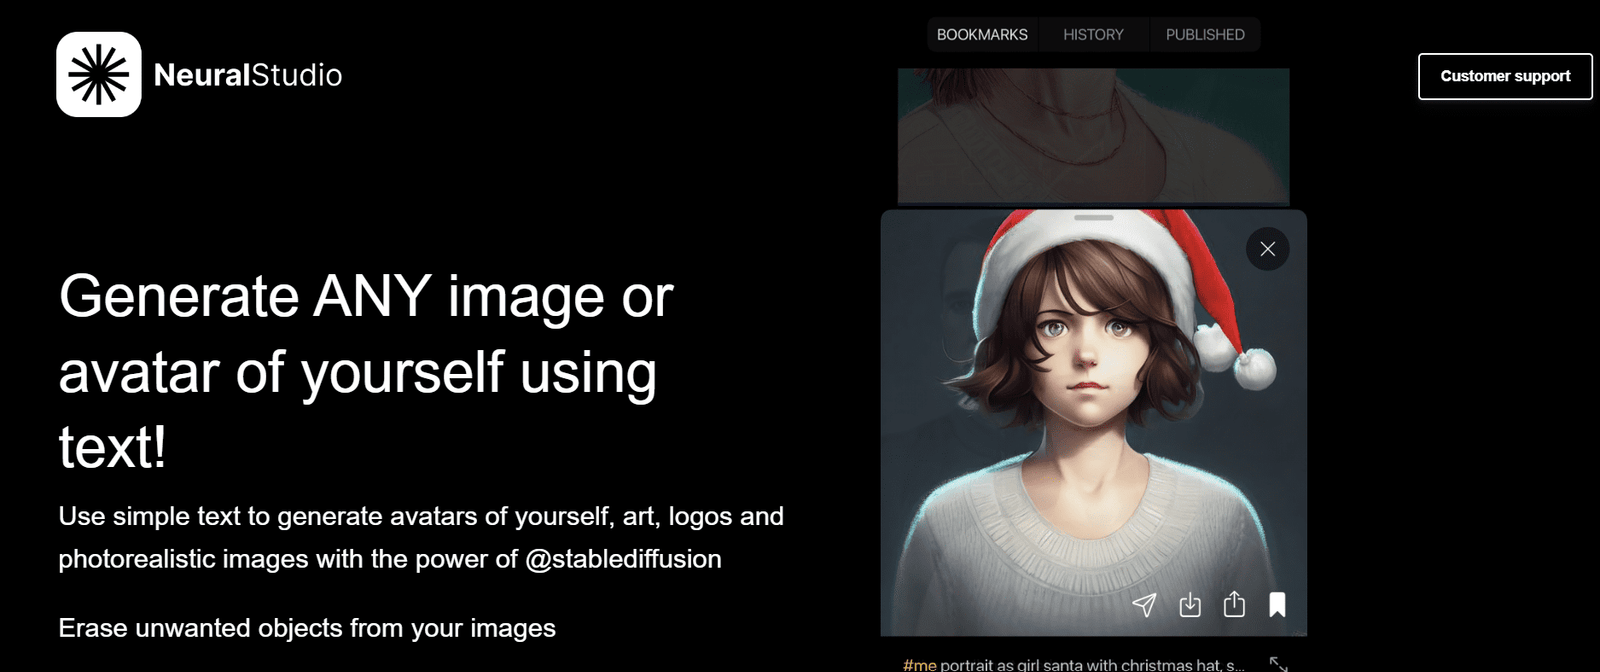
Task: Download the Santa girl avatar image
Action: [x=1189, y=605]
